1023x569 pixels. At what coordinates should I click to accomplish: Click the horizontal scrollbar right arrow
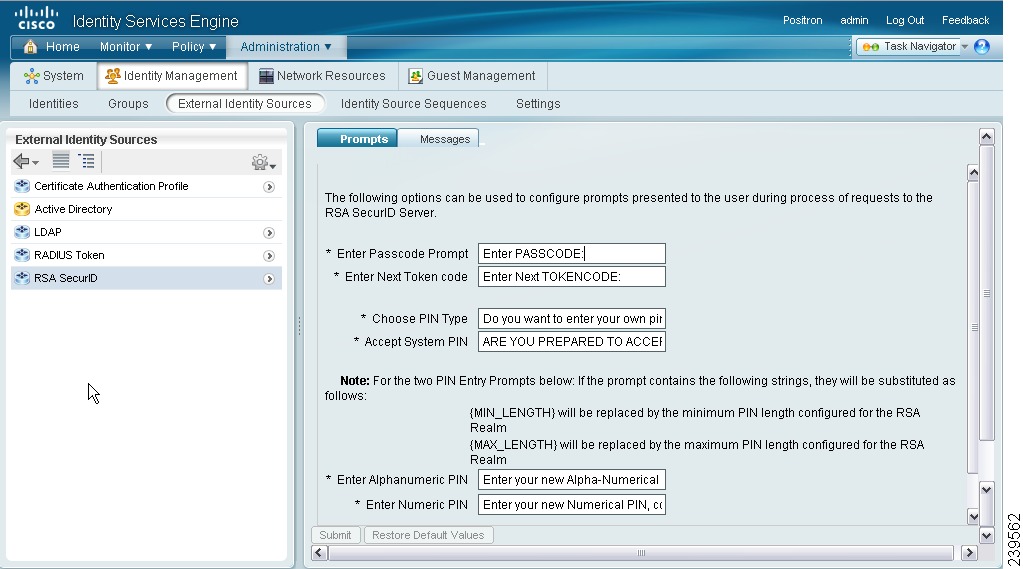[x=969, y=553]
